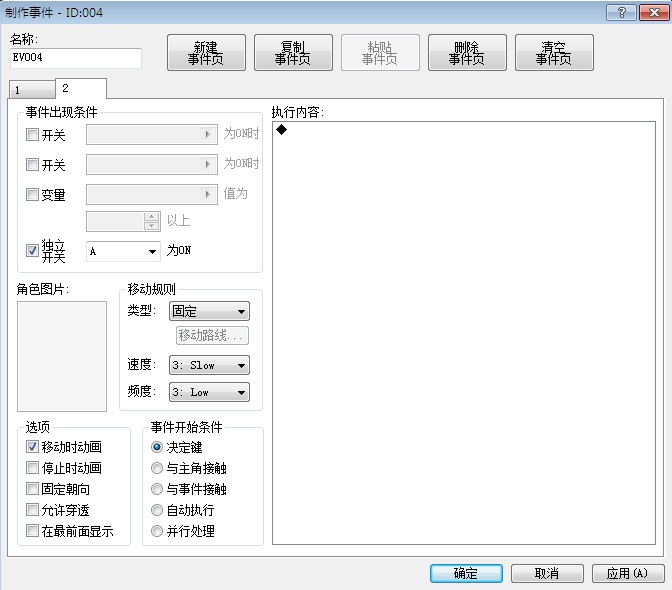Check the 允许穿透 option
Viewport: 672px width, 590px height.
pos(32,510)
